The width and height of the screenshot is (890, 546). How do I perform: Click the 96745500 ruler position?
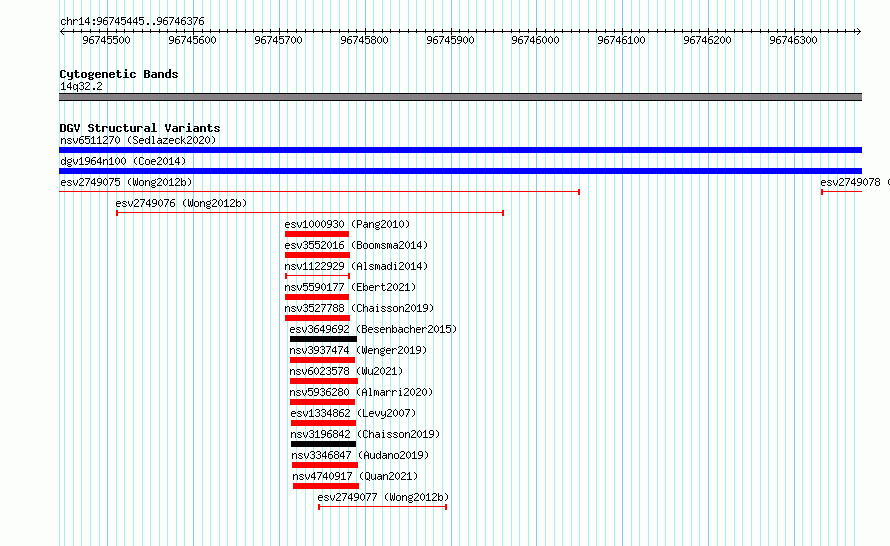(x=106, y=40)
